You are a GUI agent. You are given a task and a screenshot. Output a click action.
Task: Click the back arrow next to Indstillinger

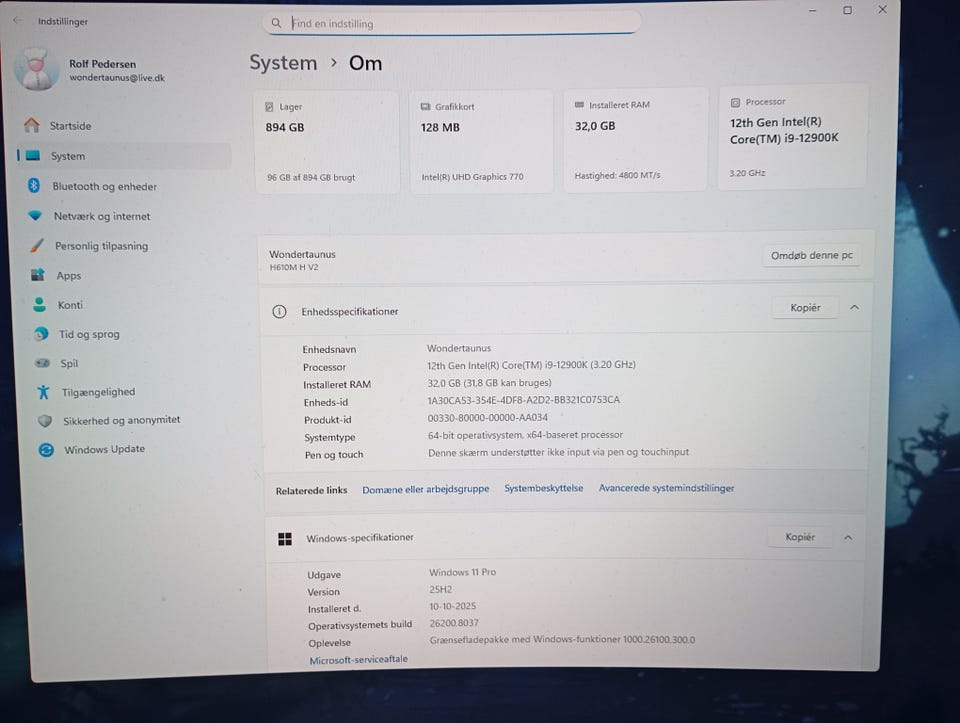[18, 20]
